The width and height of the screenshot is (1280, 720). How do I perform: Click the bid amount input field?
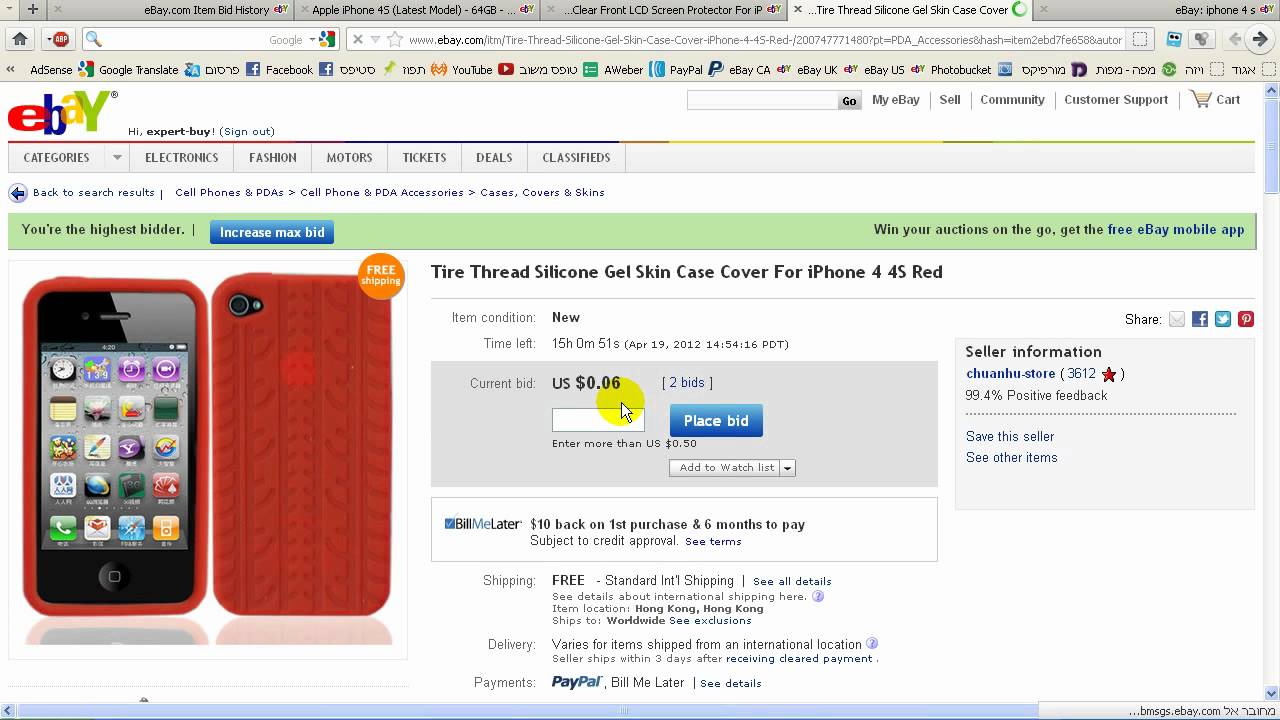[x=598, y=421]
